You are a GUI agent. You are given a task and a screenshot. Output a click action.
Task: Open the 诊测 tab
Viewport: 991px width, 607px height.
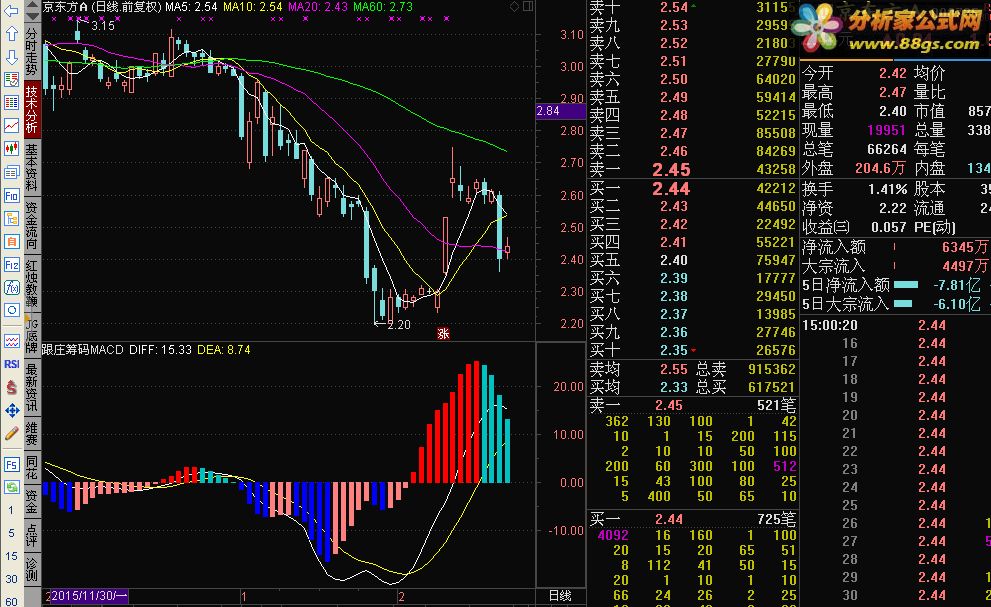point(32,569)
